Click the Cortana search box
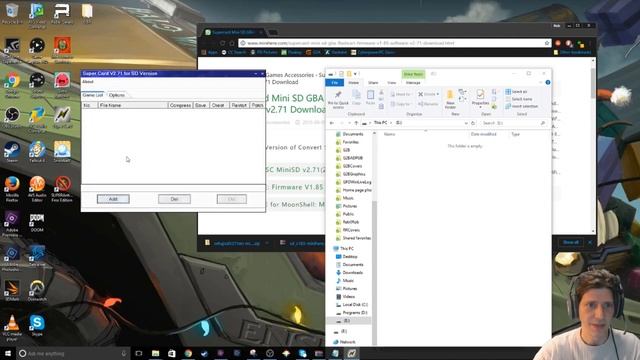The image size is (640, 360). [73, 353]
